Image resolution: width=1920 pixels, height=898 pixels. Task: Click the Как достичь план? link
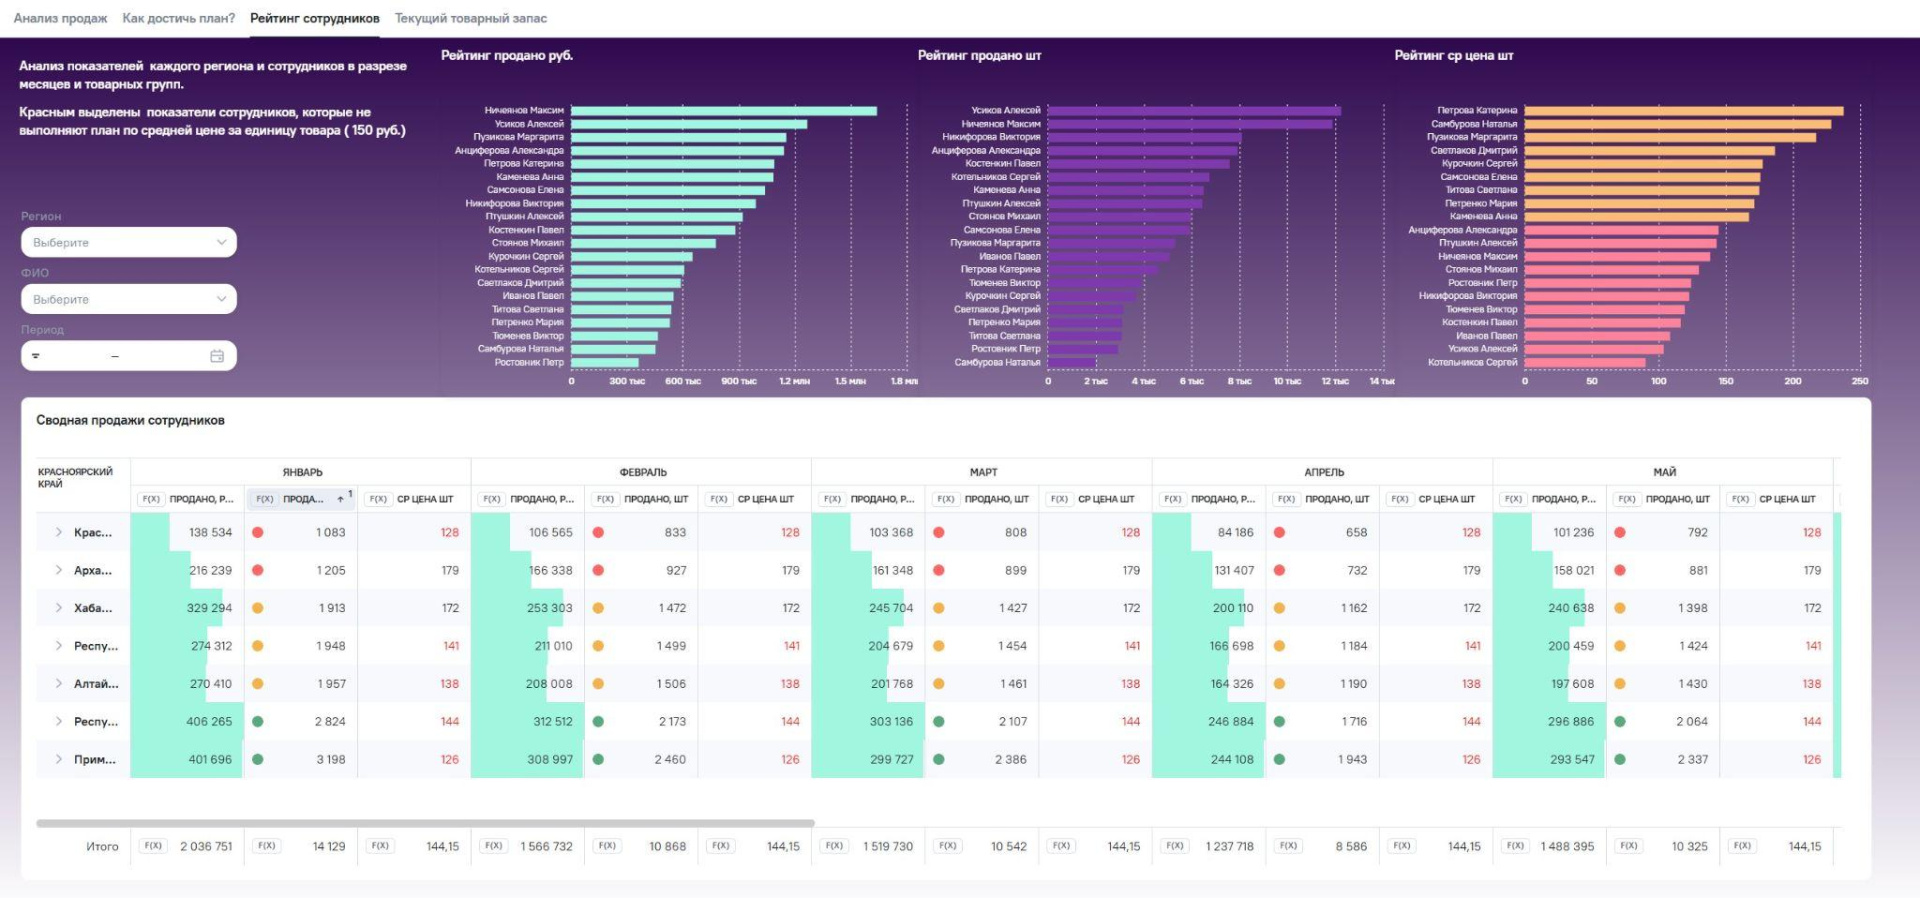pos(178,18)
